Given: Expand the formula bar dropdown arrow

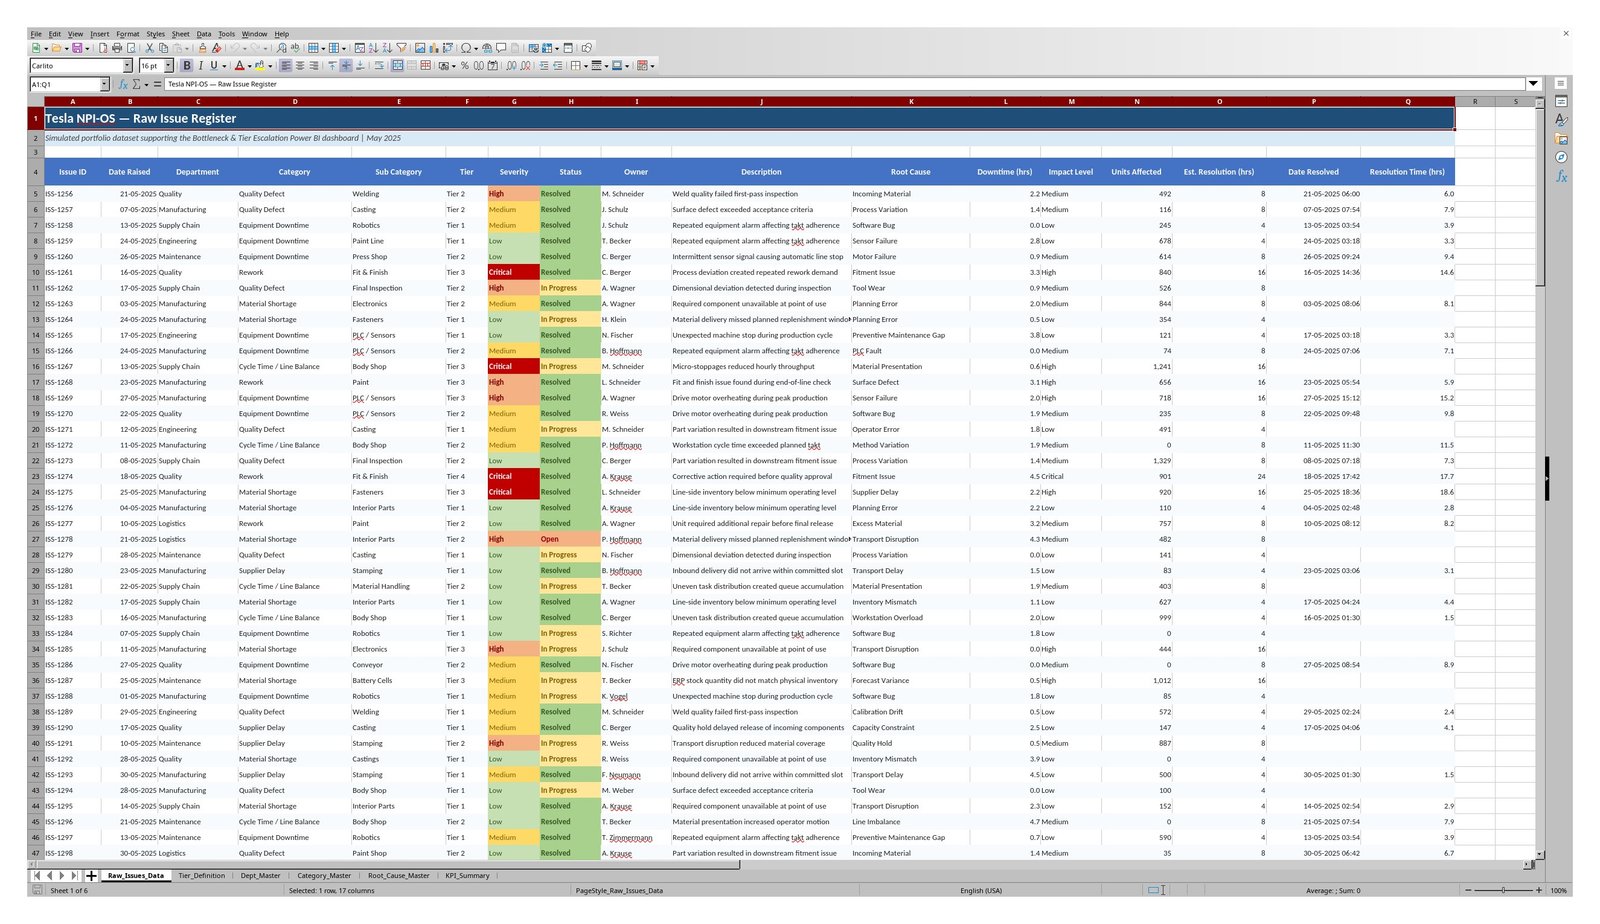Looking at the screenshot, I should click(x=1533, y=84).
